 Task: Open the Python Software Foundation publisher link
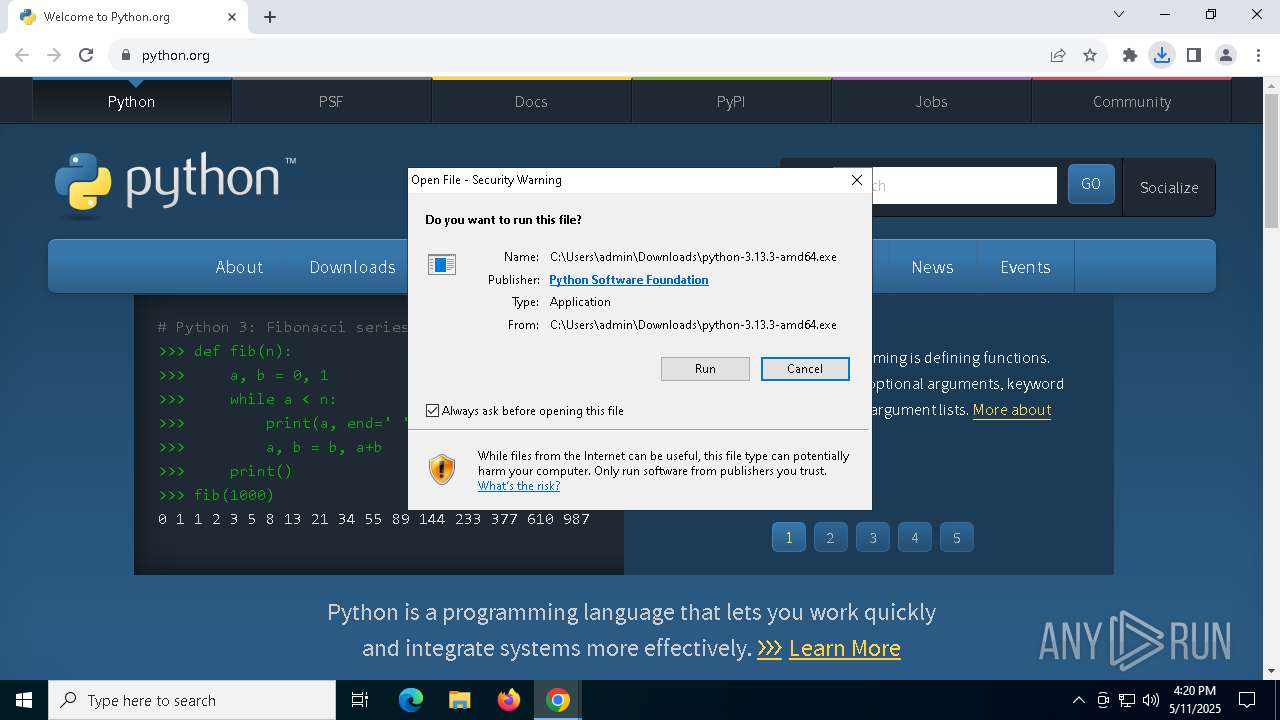[x=629, y=280]
